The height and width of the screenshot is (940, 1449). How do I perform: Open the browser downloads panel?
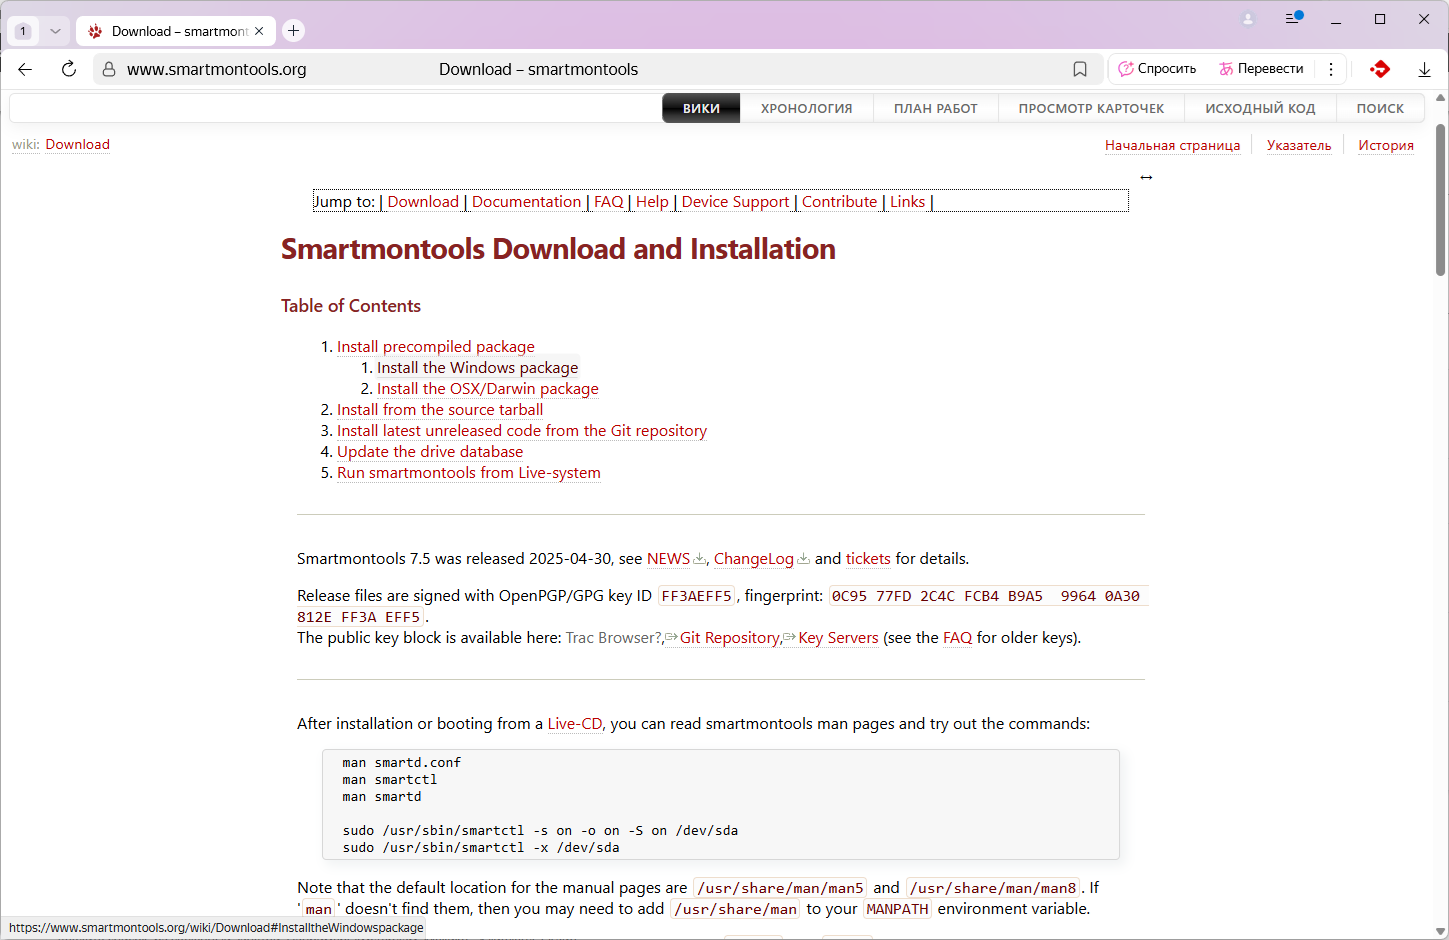(1424, 69)
